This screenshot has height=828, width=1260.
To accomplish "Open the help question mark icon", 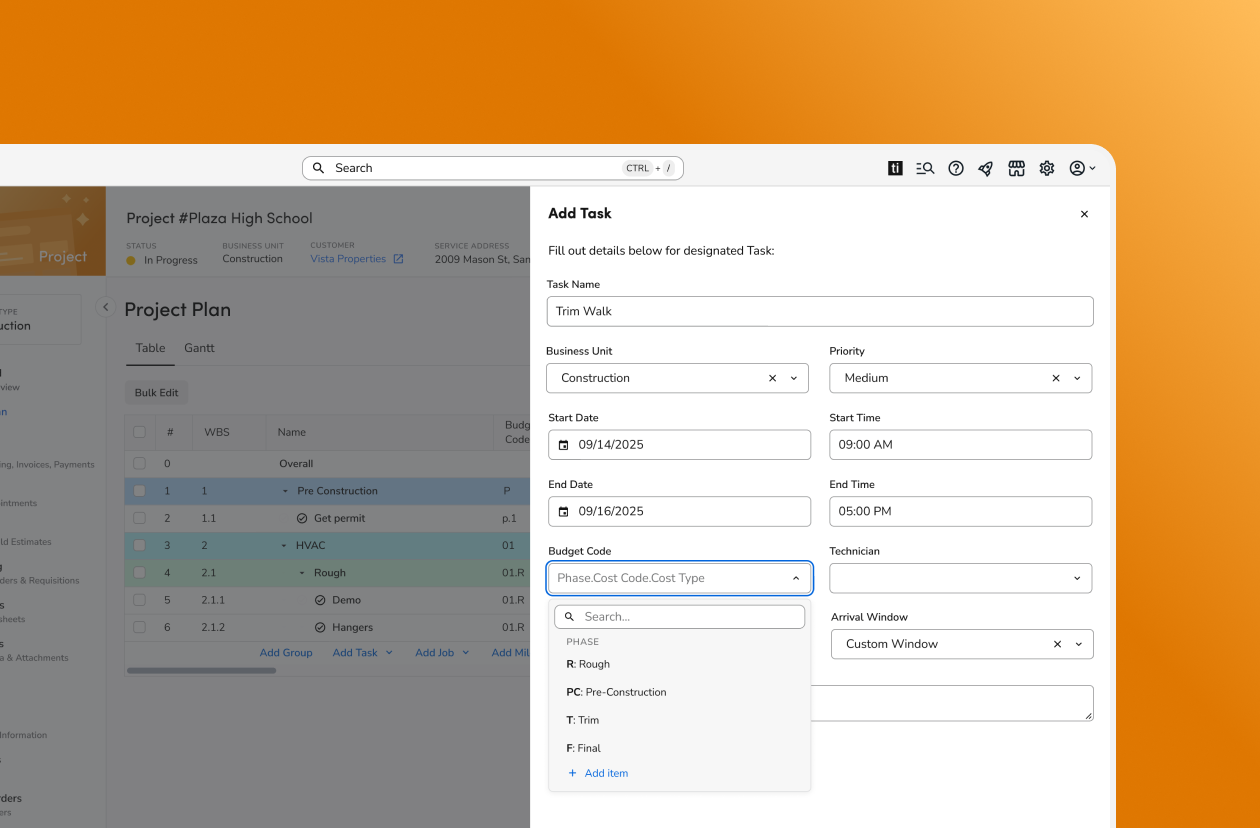I will click(x=956, y=168).
